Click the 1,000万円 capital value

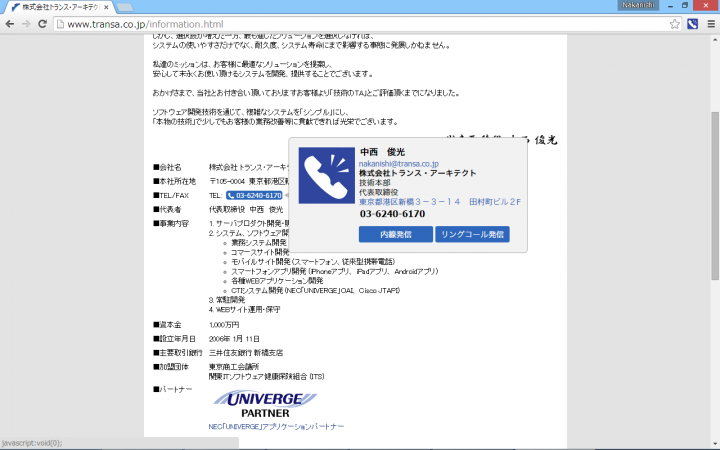(x=224, y=325)
